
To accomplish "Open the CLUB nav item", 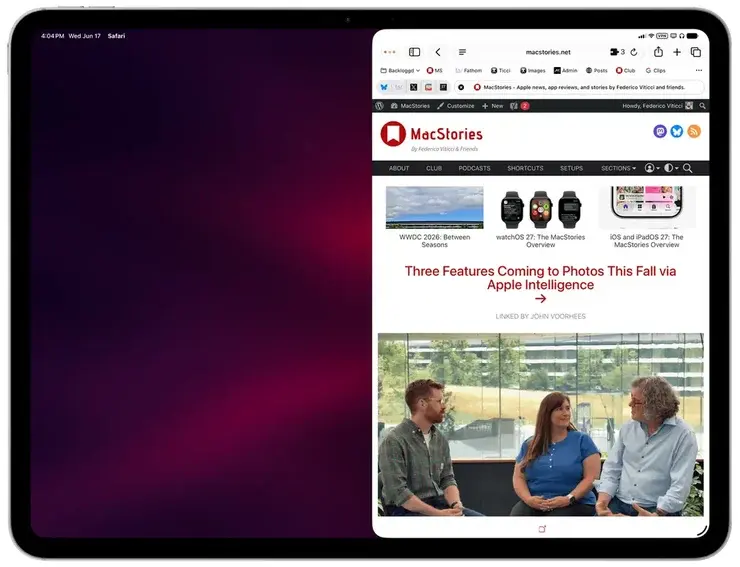I will point(434,168).
